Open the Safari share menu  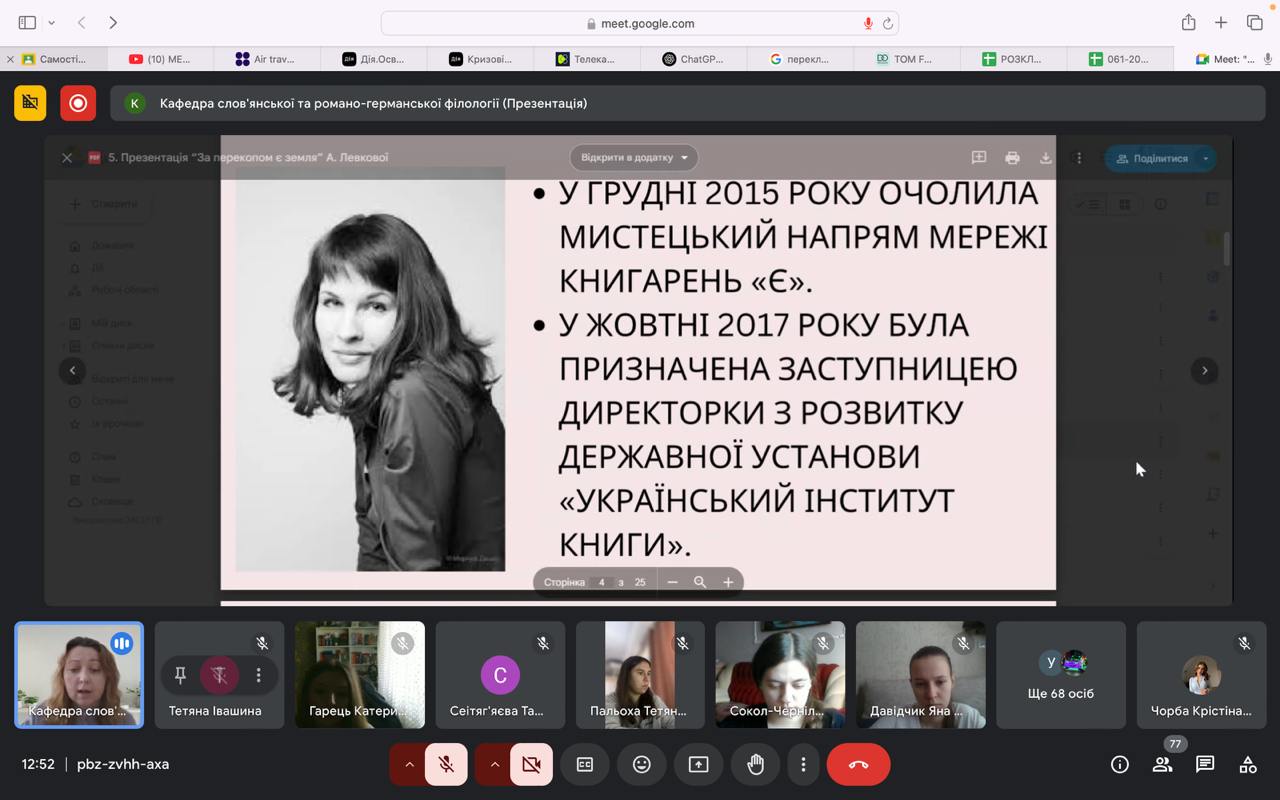click(1188, 22)
